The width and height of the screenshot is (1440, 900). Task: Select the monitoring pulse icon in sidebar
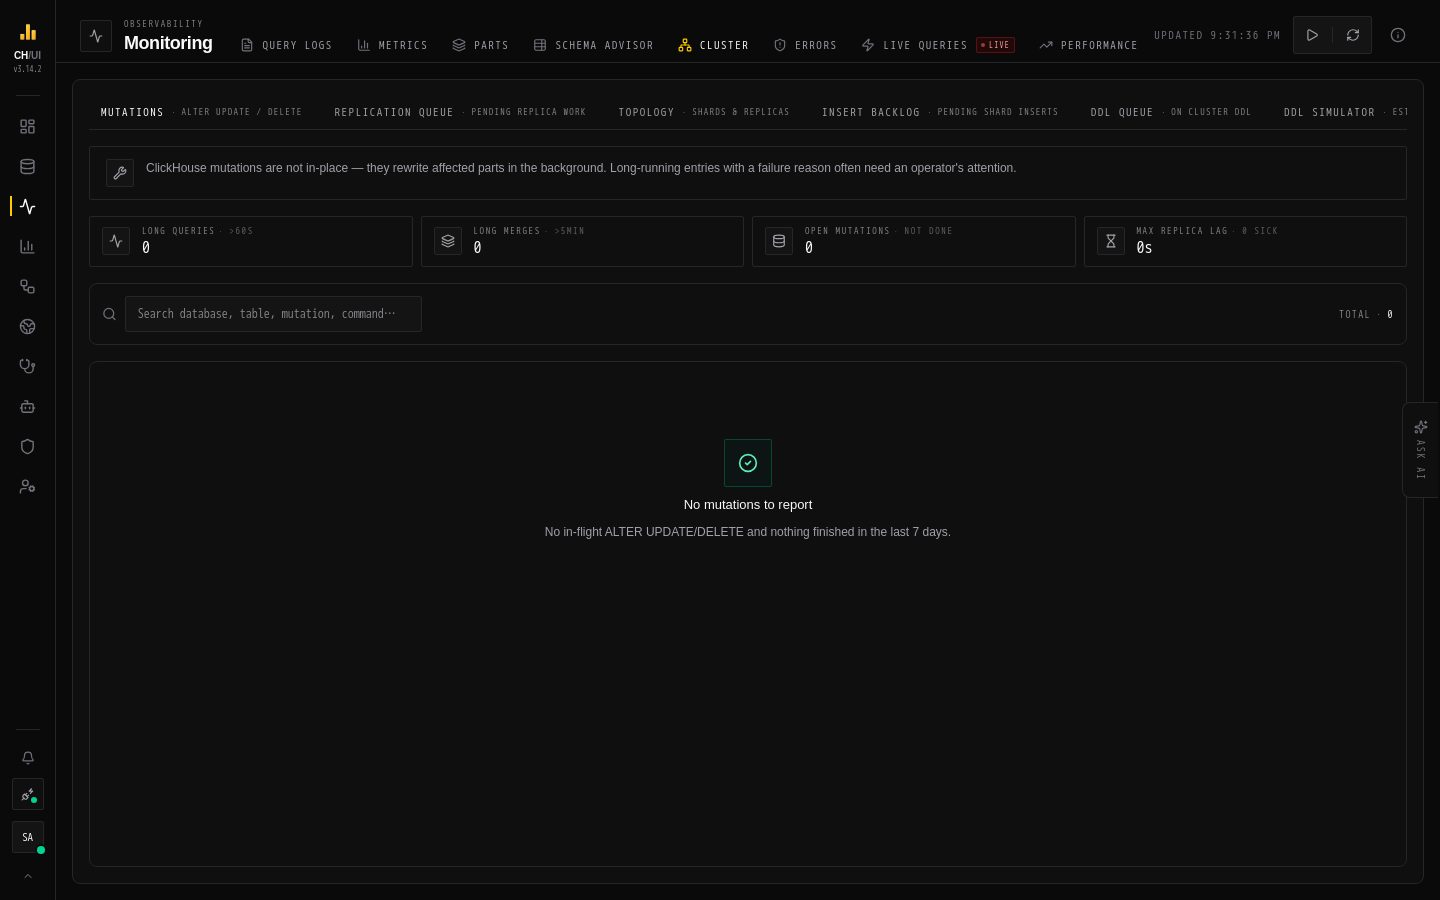[27, 207]
